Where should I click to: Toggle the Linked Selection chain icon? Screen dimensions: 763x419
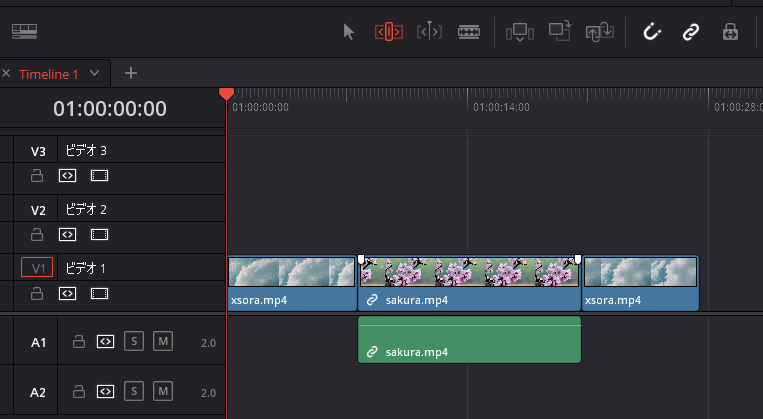(690, 32)
